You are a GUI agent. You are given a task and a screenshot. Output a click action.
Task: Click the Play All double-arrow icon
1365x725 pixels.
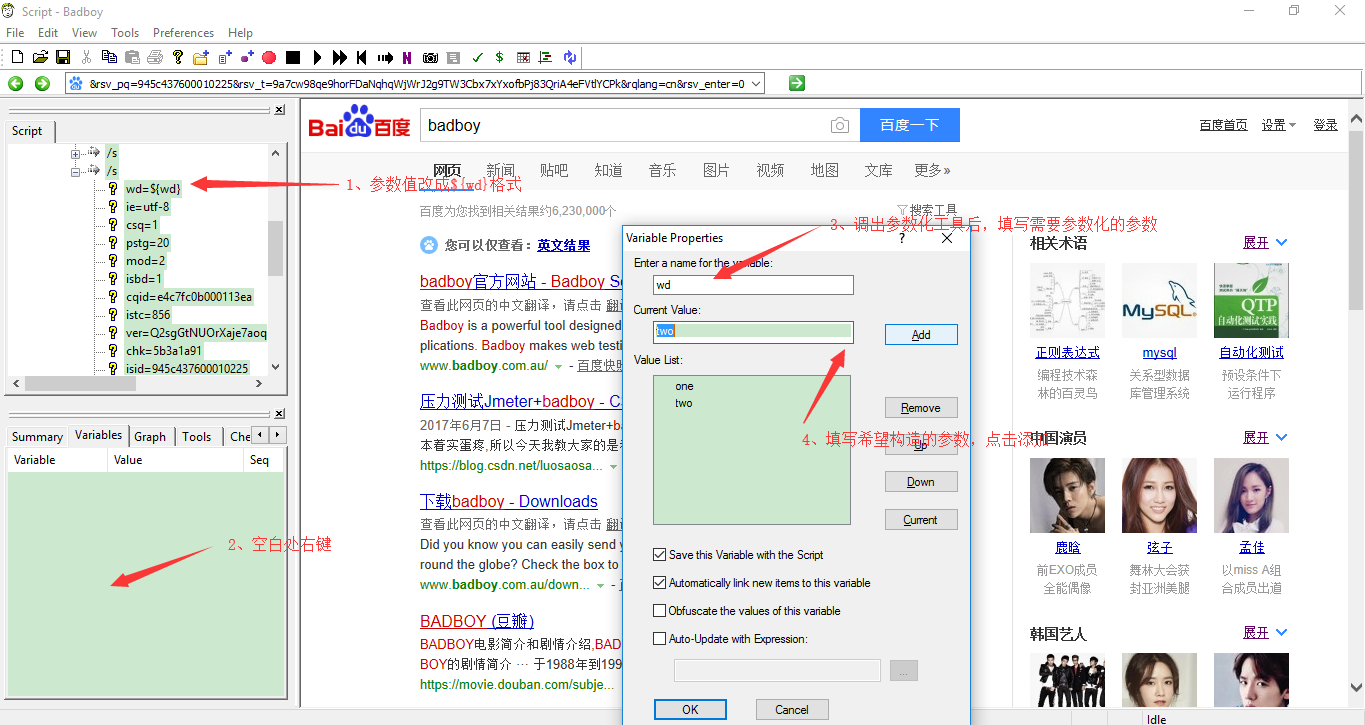(340, 57)
